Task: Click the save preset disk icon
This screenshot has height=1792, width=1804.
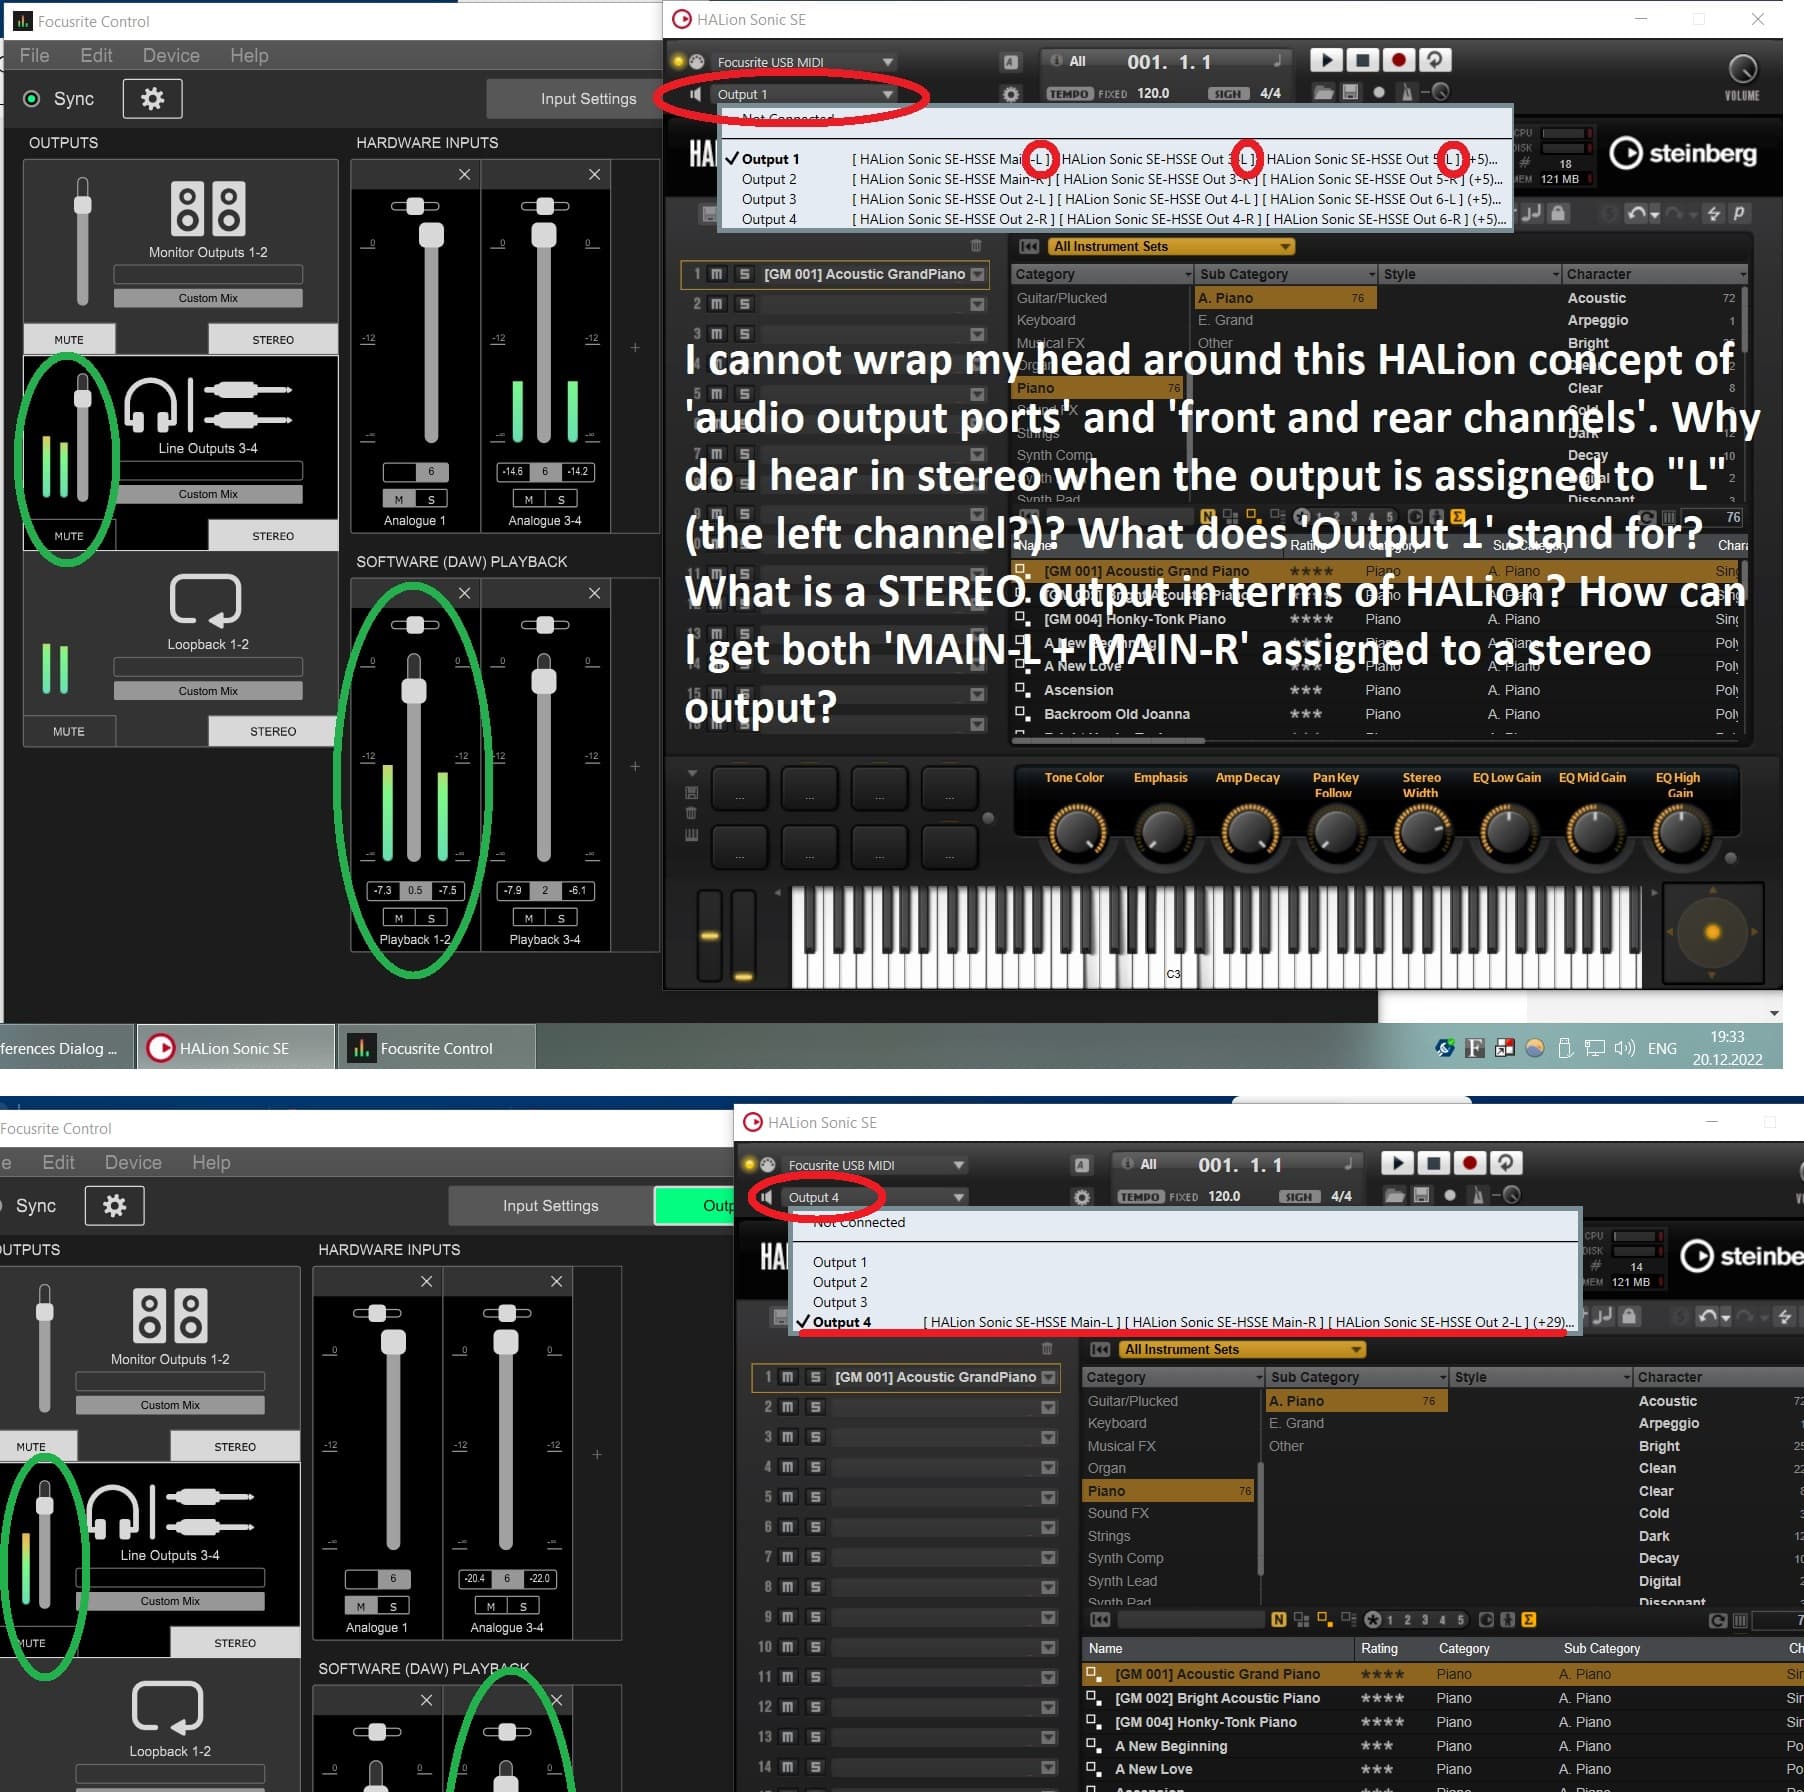Action: pos(1351,92)
